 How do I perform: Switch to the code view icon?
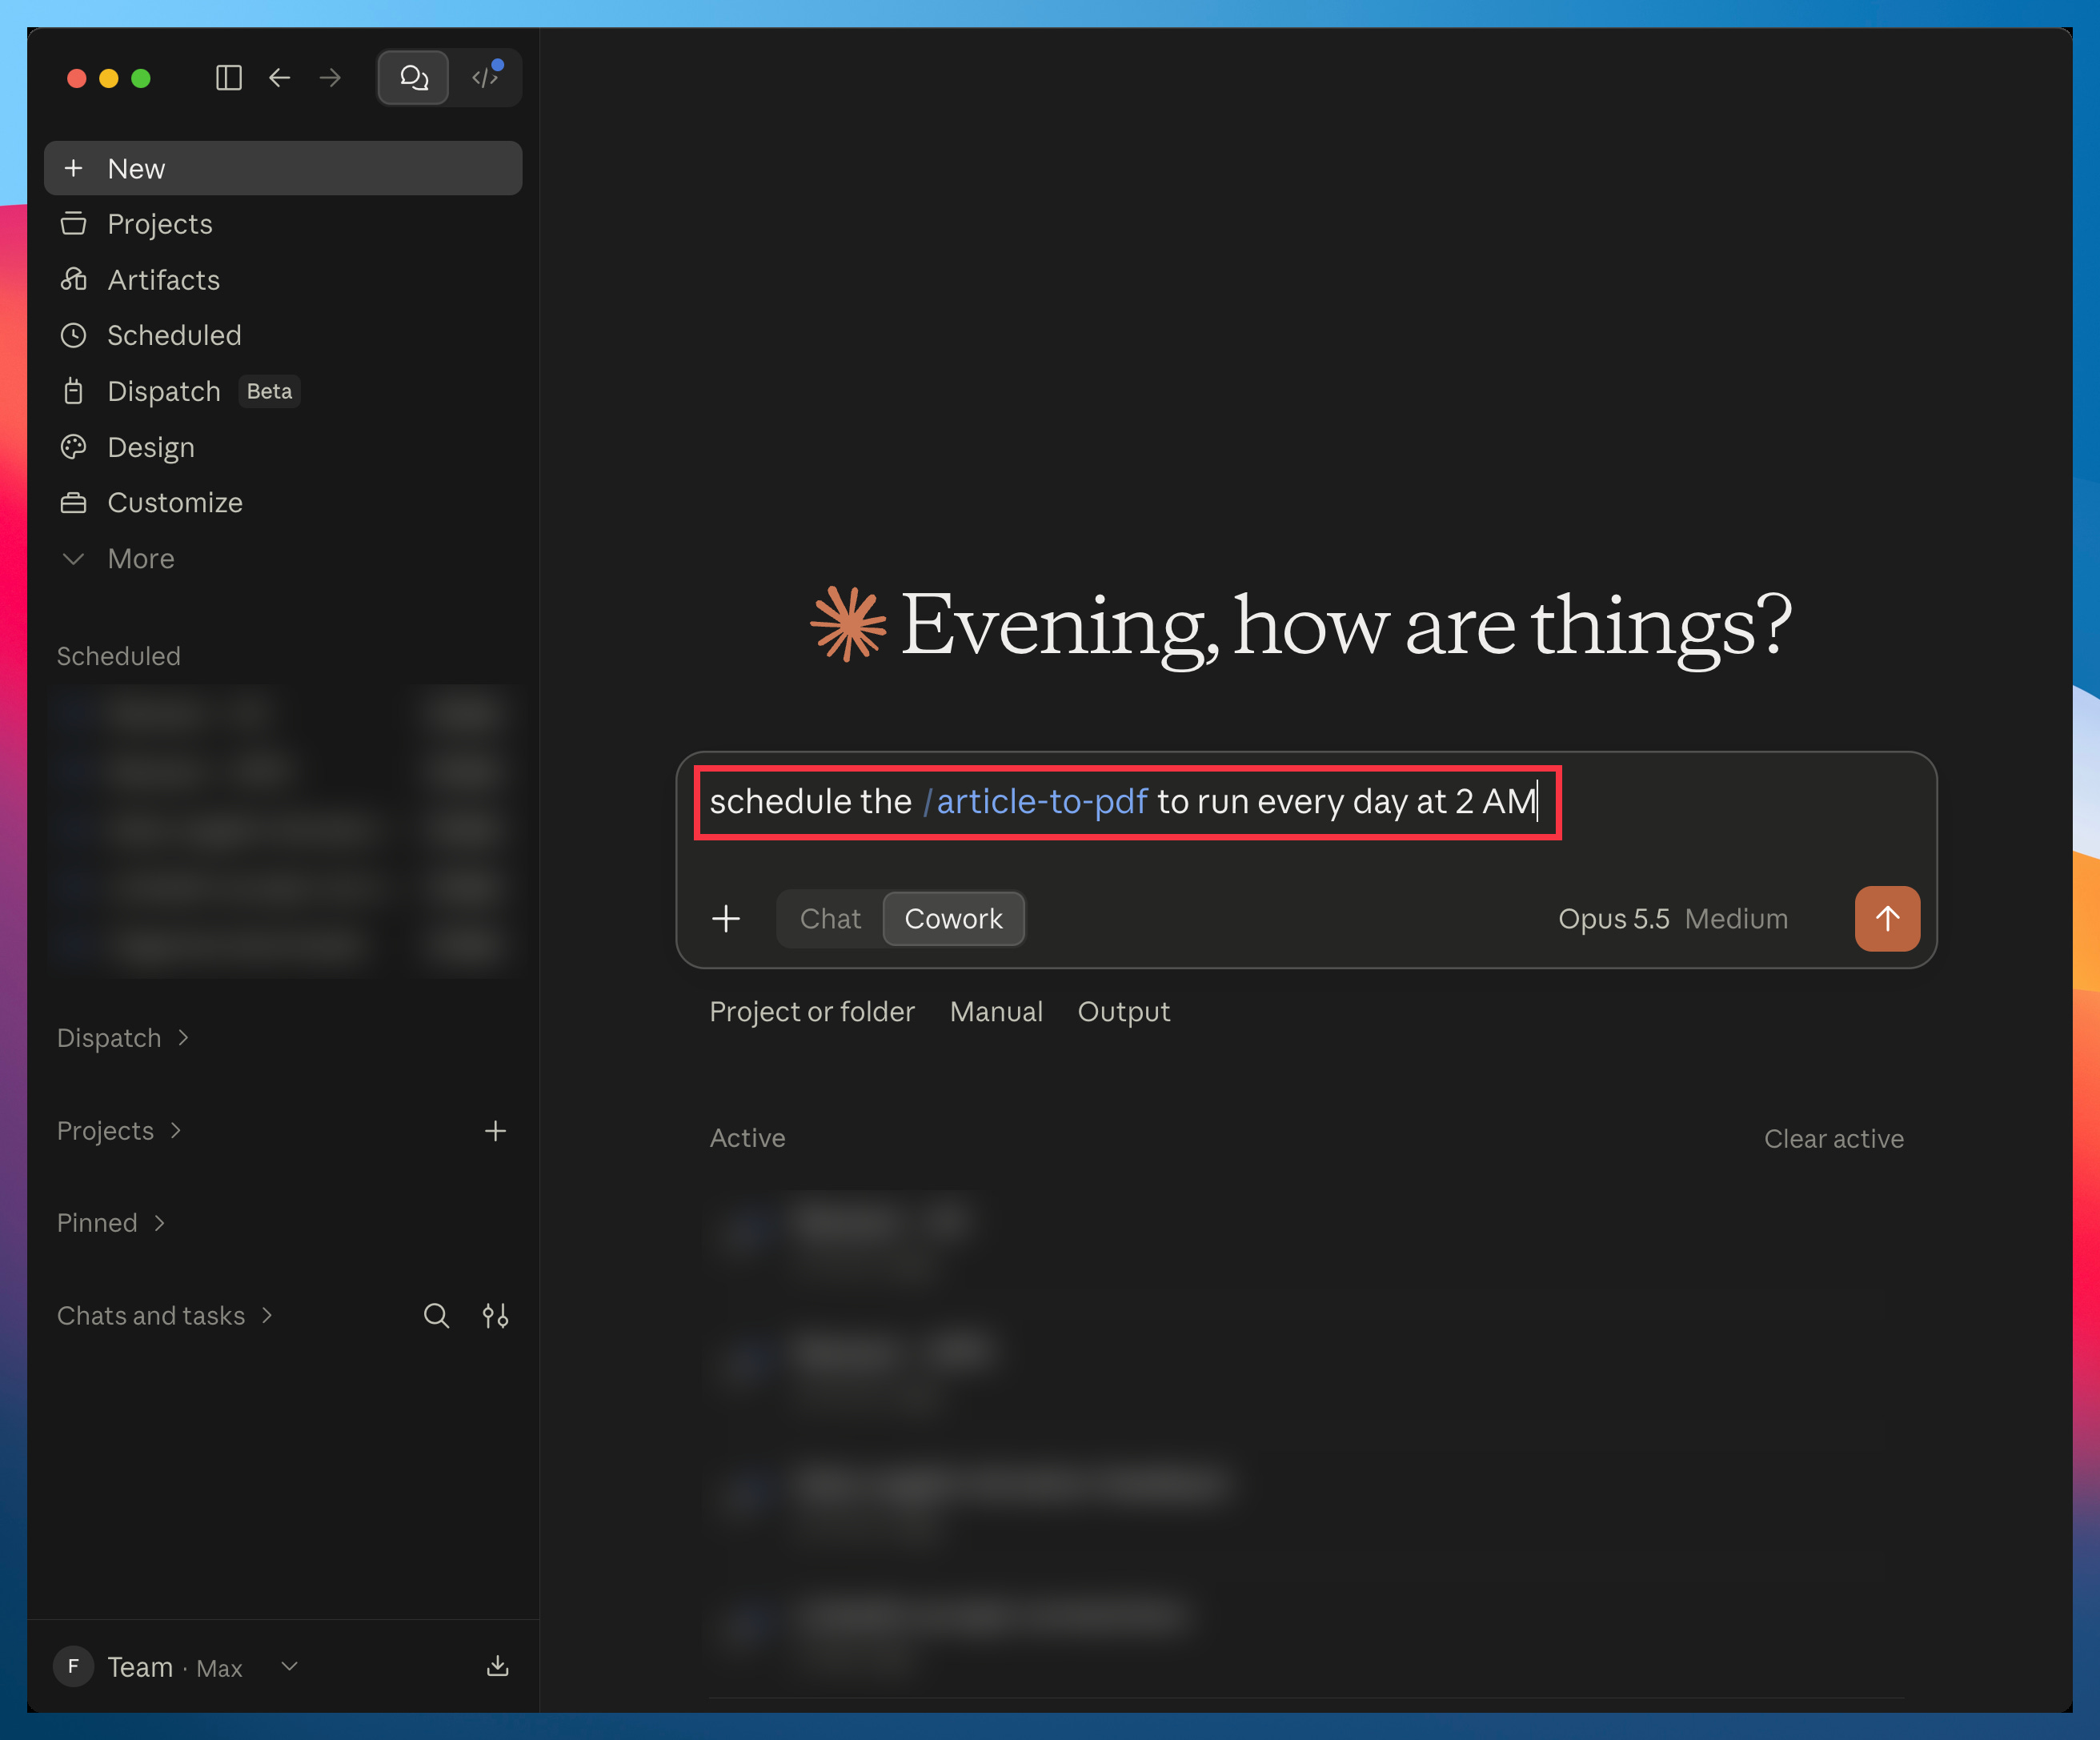pyautogui.click(x=486, y=78)
